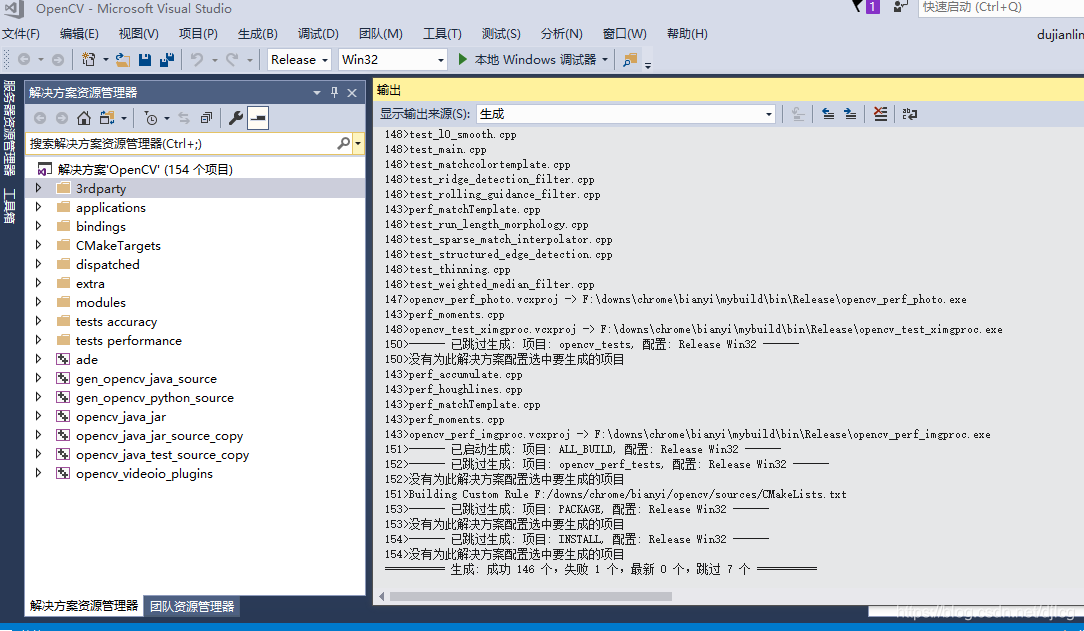Viewport: 1084px width, 631px height.
Task: Click the feedback icon near Quick Launch
Action: pyautogui.click(x=900, y=7)
